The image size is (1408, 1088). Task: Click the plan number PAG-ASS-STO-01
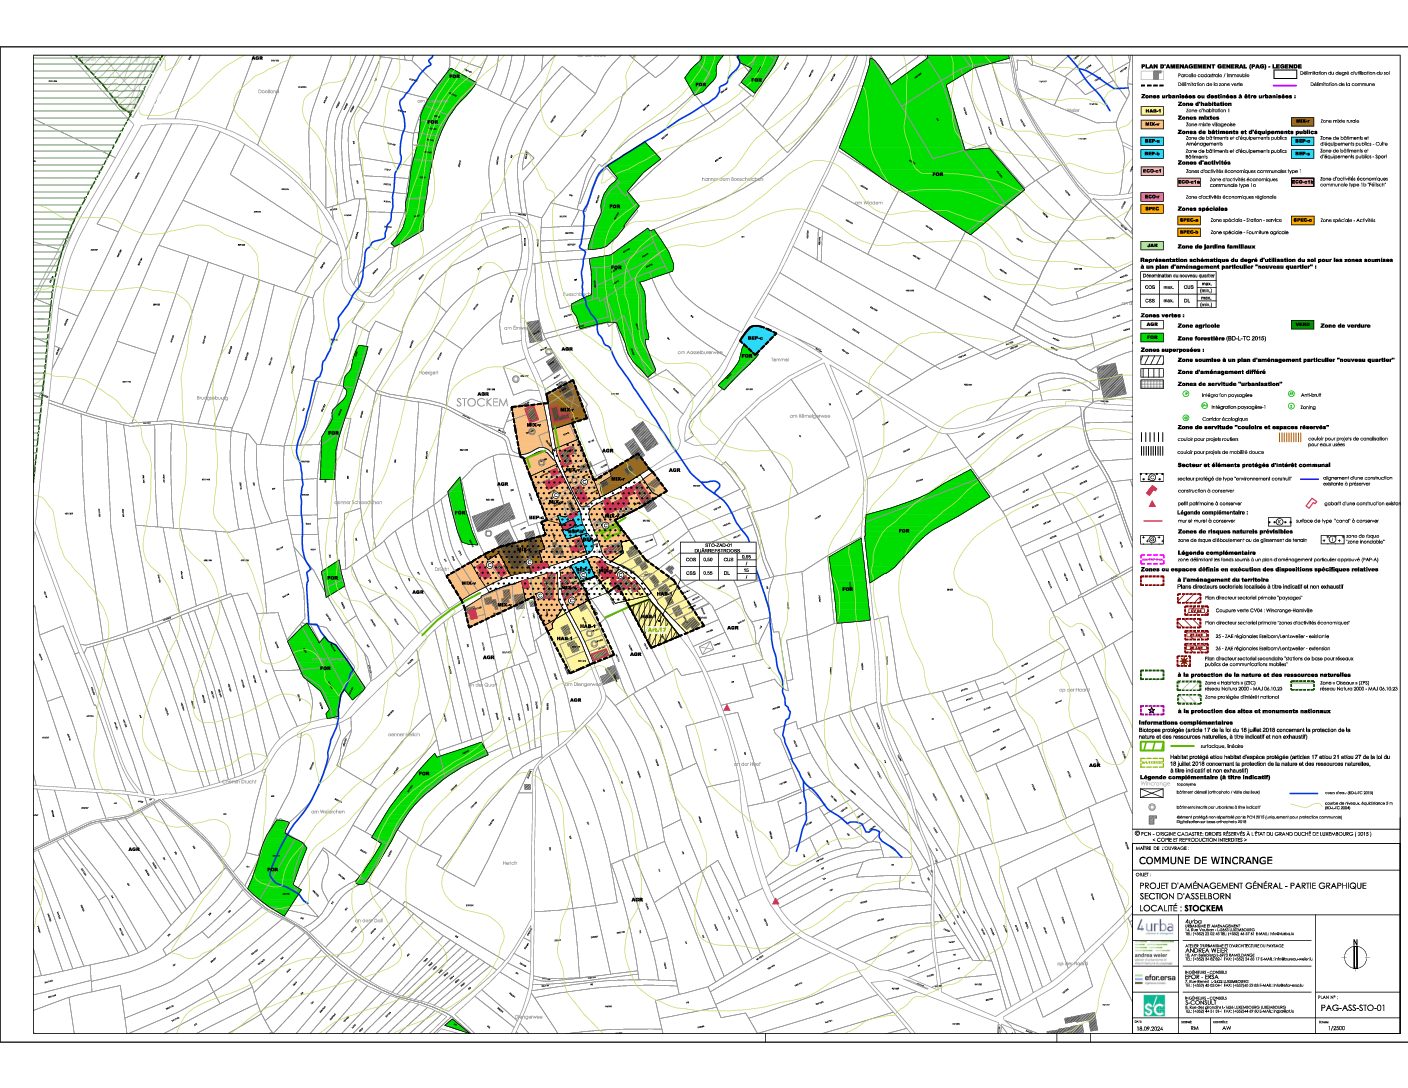click(1352, 1009)
